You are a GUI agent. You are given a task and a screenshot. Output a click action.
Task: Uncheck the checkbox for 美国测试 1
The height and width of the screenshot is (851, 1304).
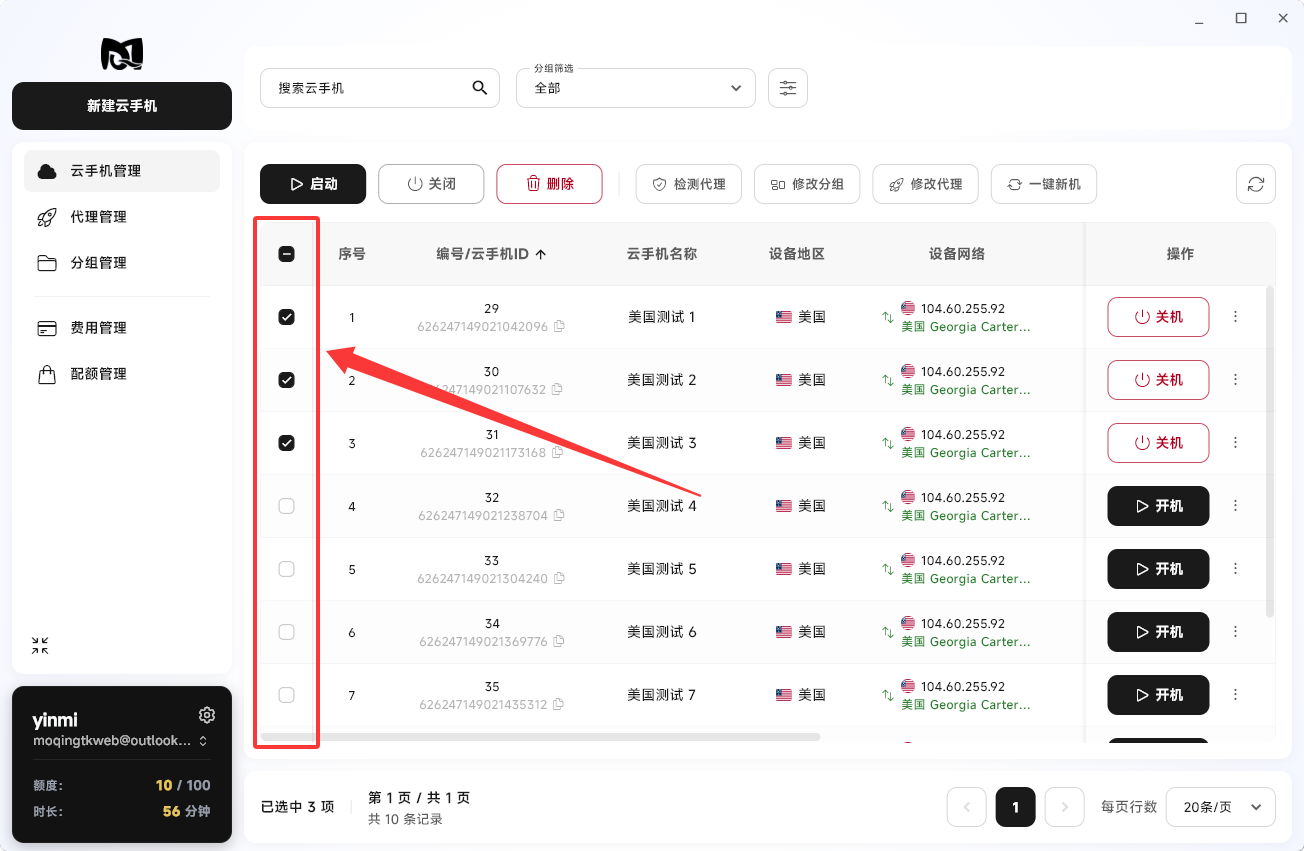[x=286, y=317]
